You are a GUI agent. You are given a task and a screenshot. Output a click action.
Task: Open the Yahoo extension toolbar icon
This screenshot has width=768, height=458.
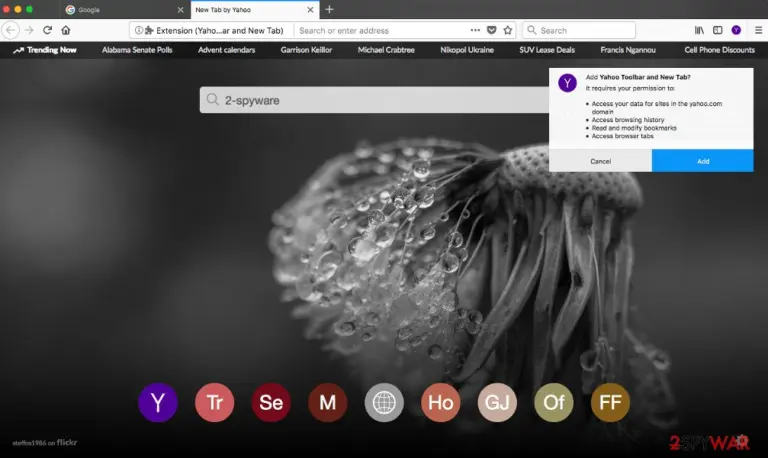click(736, 30)
